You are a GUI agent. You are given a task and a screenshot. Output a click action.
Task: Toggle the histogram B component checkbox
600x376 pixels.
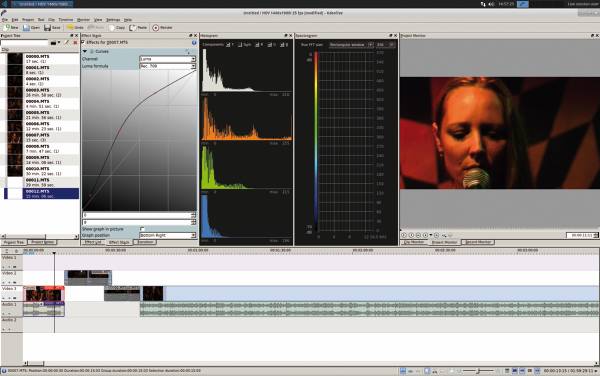coord(282,45)
